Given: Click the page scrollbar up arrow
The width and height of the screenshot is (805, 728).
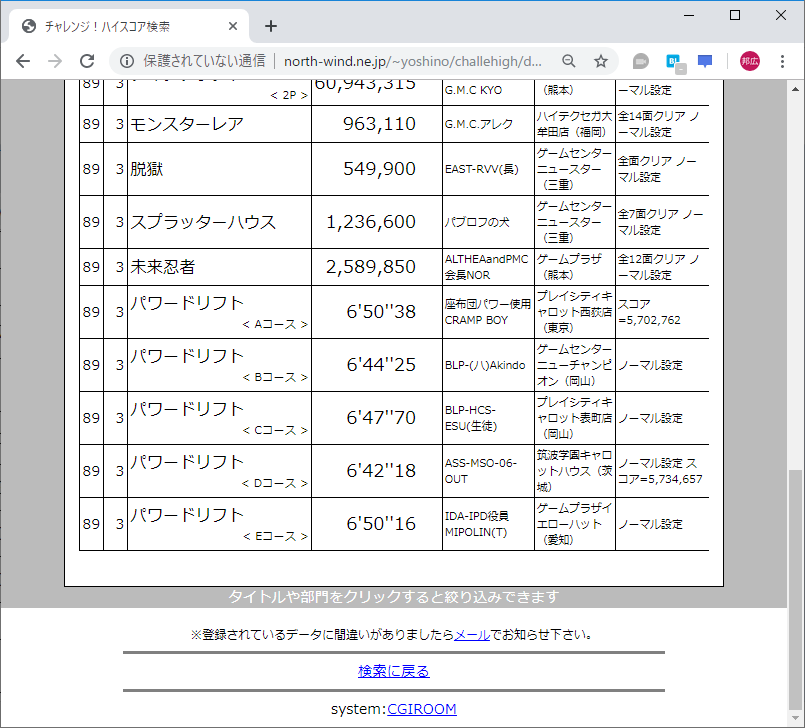Looking at the screenshot, I should pyautogui.click(x=795, y=89).
